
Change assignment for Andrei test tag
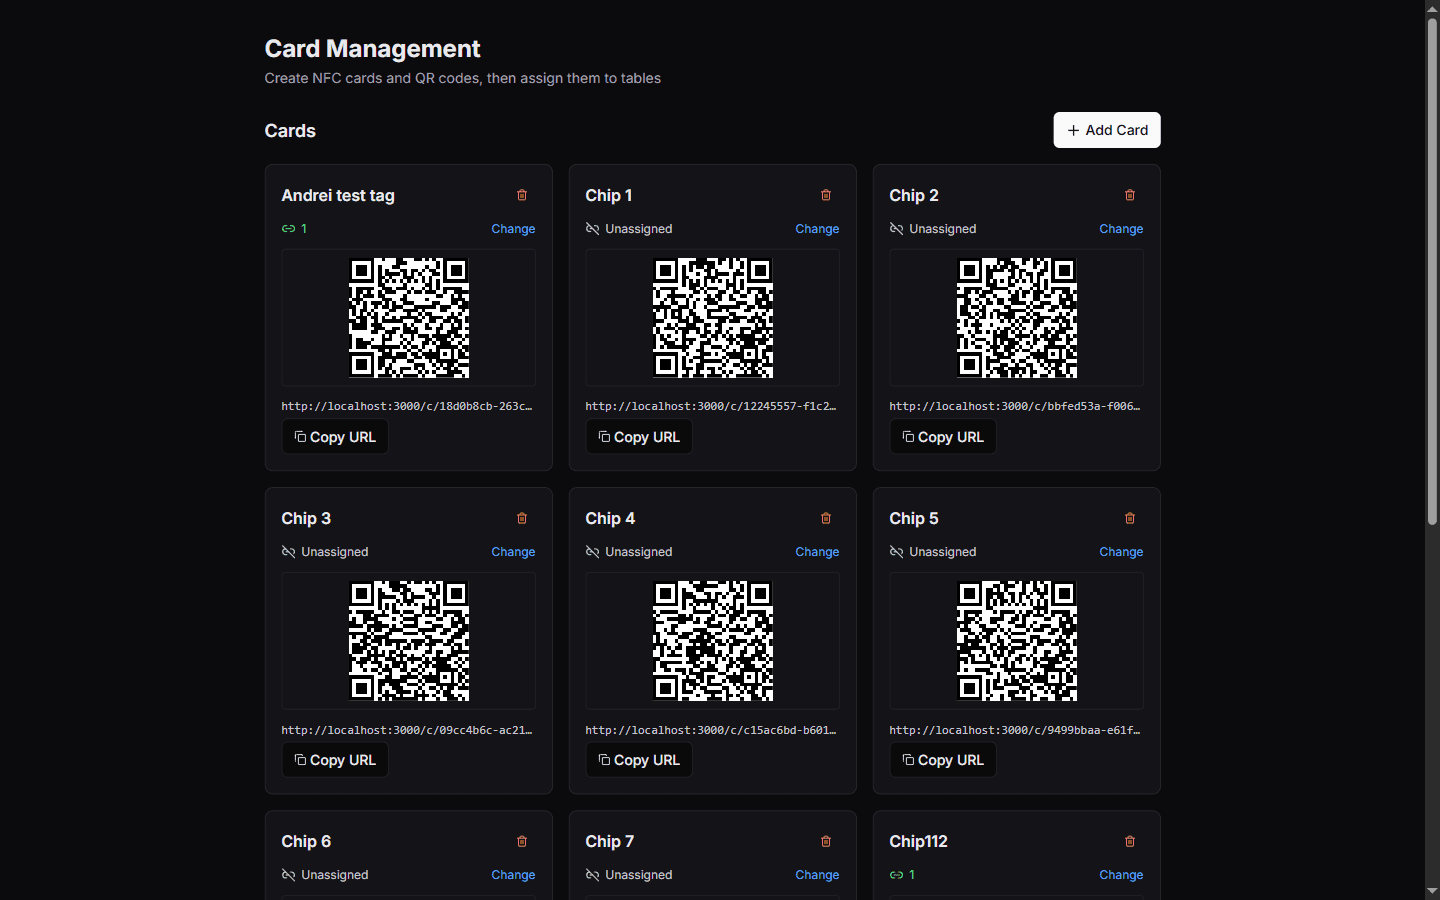tap(513, 229)
